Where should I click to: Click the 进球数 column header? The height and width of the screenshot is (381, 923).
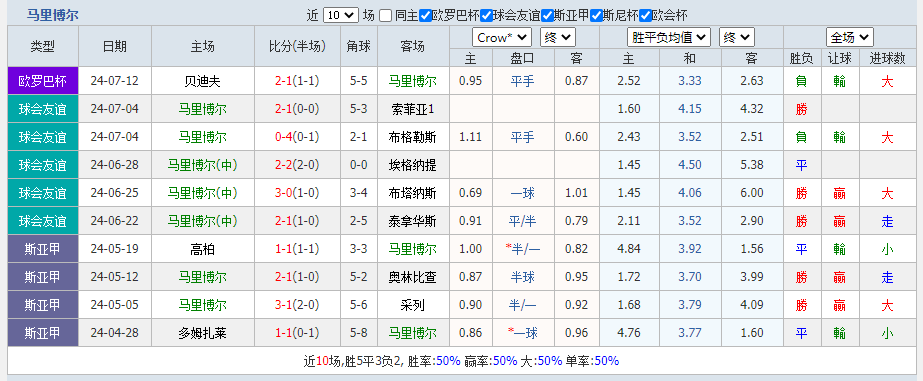(887, 58)
